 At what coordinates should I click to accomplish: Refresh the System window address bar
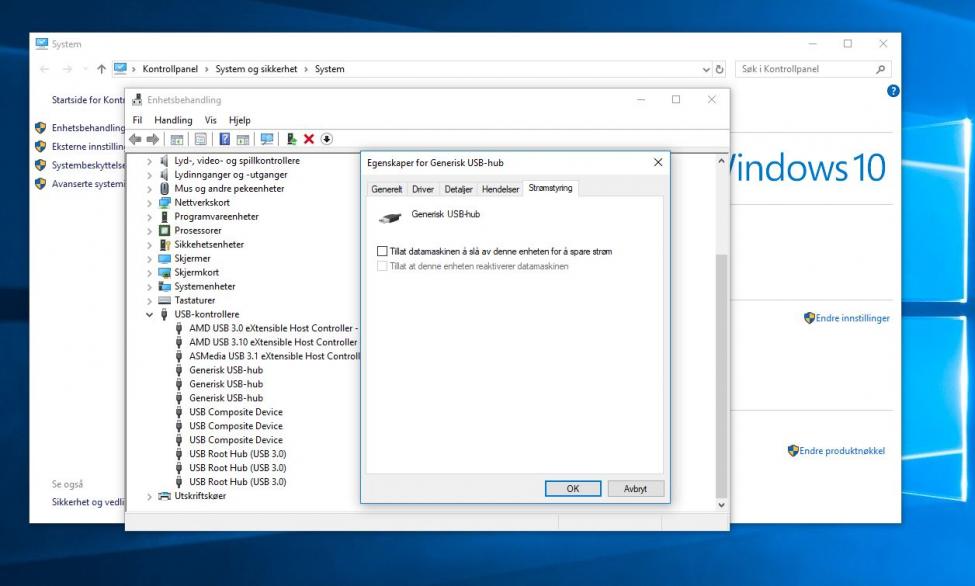[x=719, y=69]
